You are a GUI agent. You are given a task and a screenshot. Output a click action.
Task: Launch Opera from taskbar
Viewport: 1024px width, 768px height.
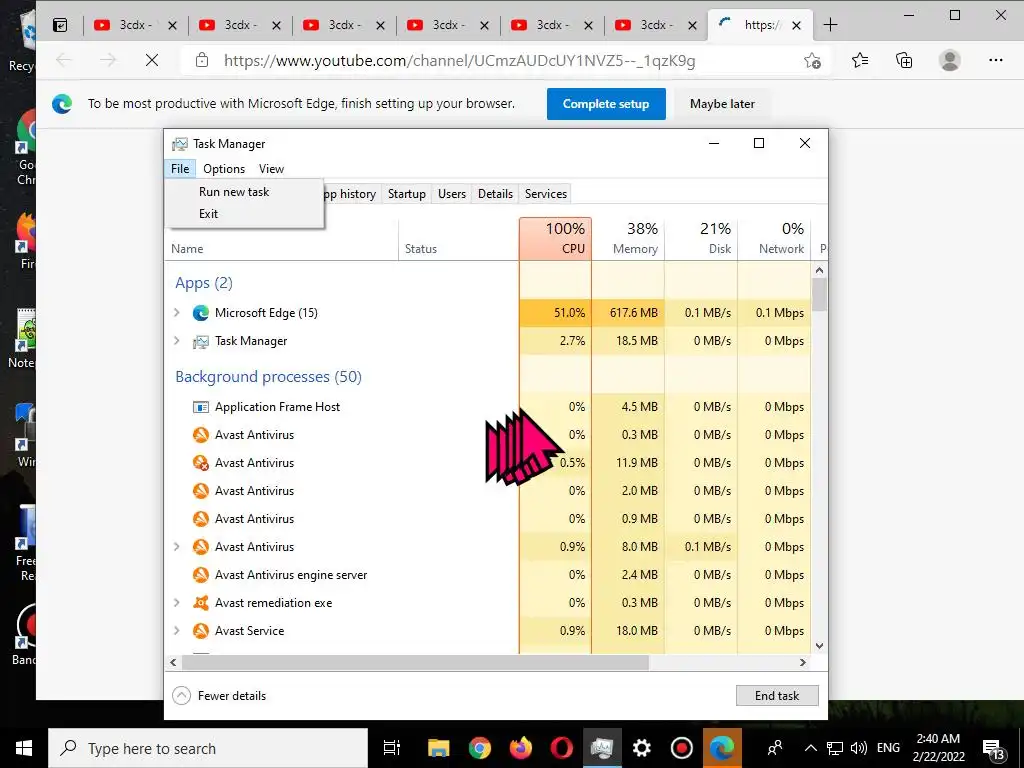click(561, 748)
